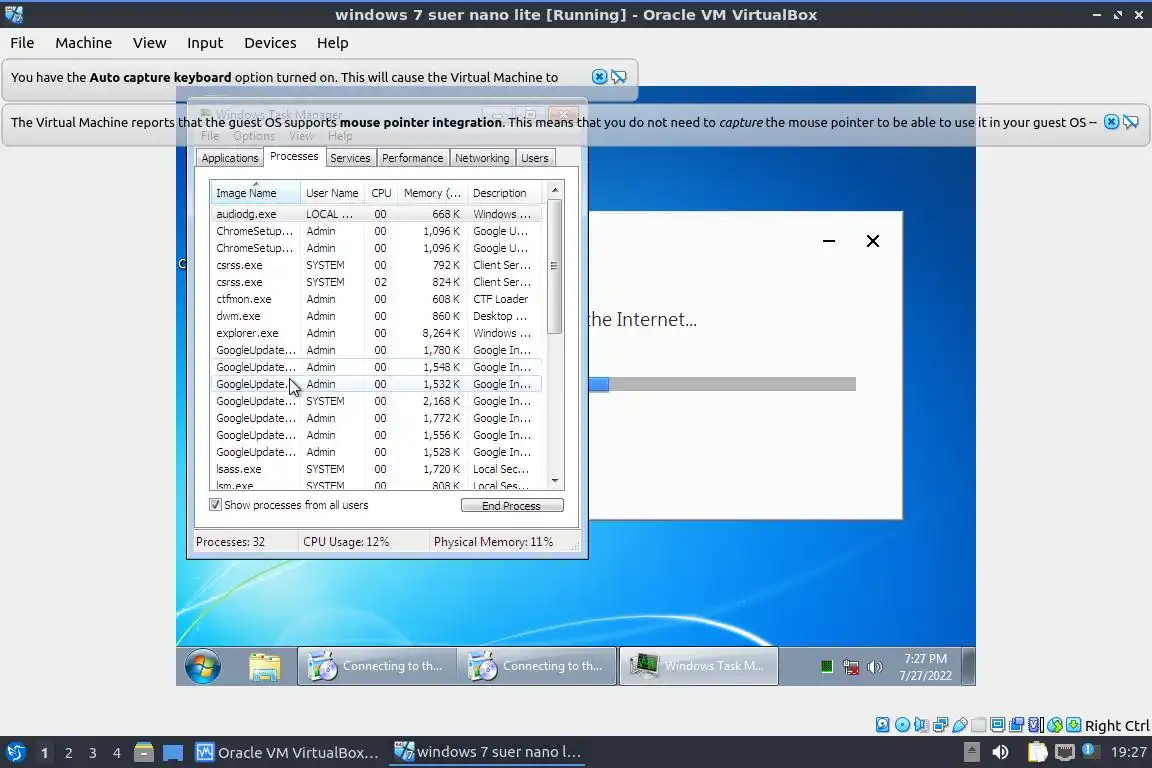Image resolution: width=1152 pixels, height=768 pixels.
Task: Click the host eject removable media tray icon
Action: click(971, 752)
